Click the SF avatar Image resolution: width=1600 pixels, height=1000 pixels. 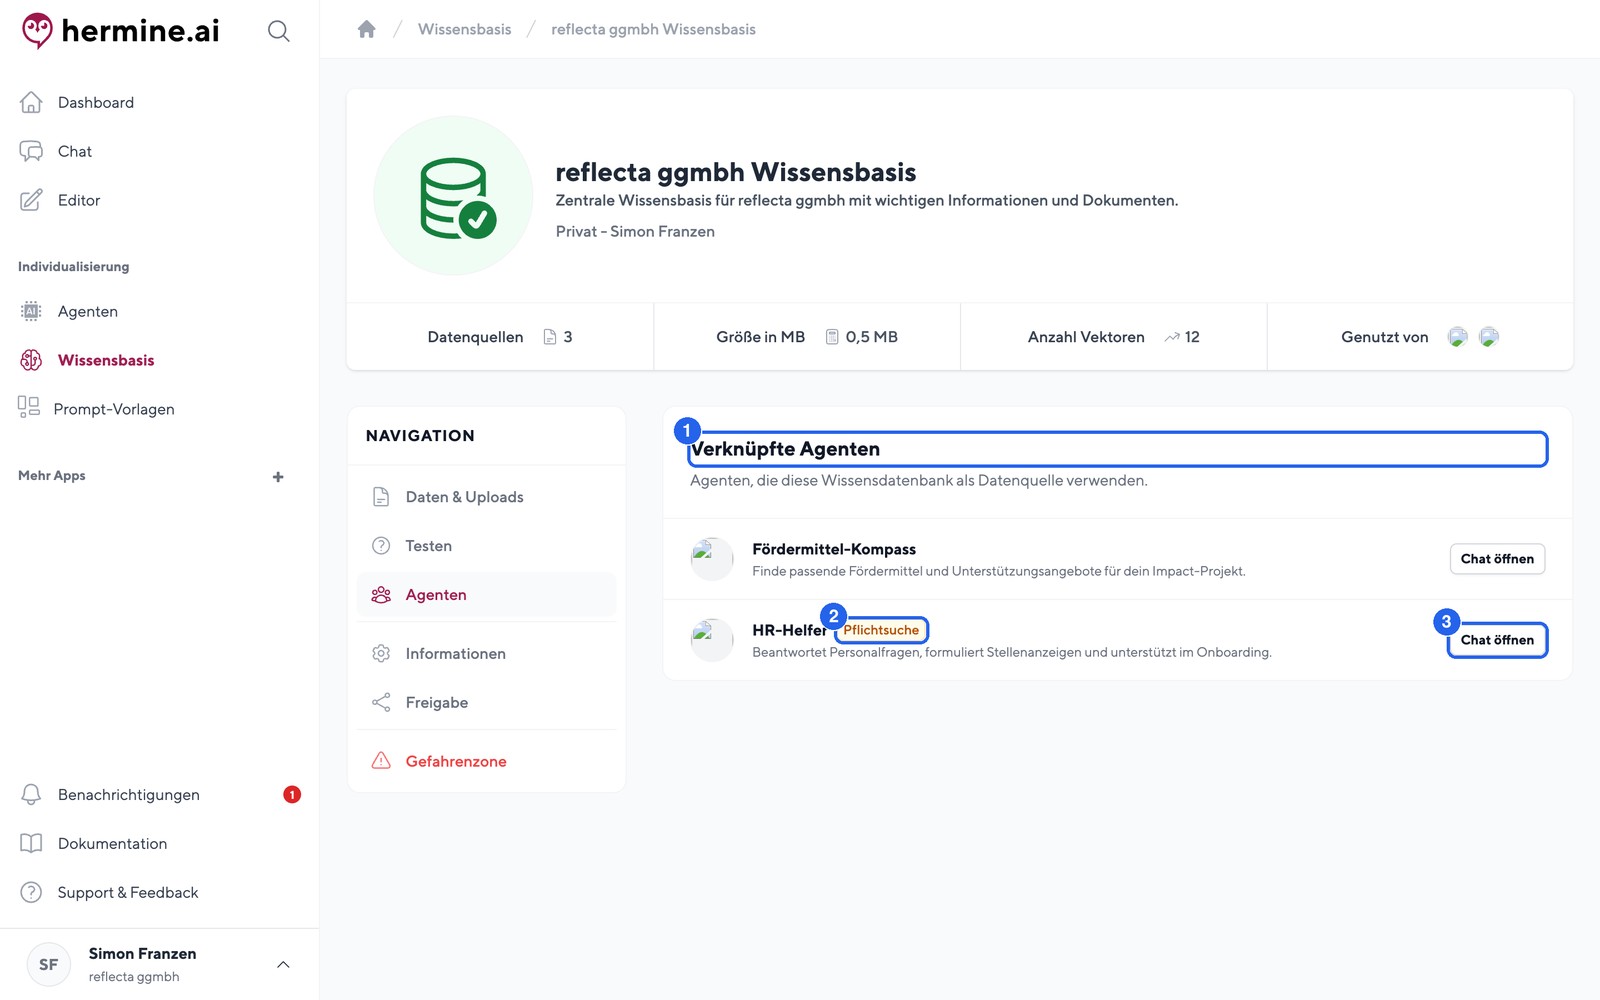pyautogui.click(x=48, y=965)
